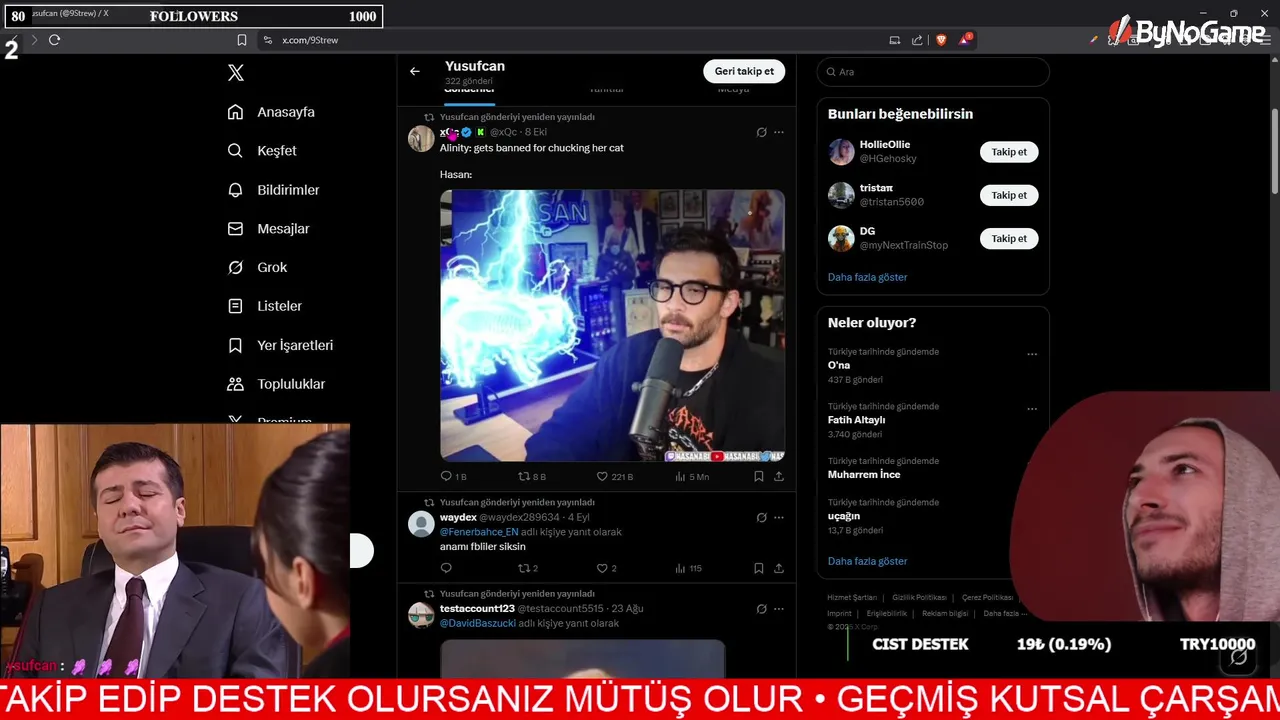
Task: Open the Hasan image in xQc post
Action: coord(612,325)
